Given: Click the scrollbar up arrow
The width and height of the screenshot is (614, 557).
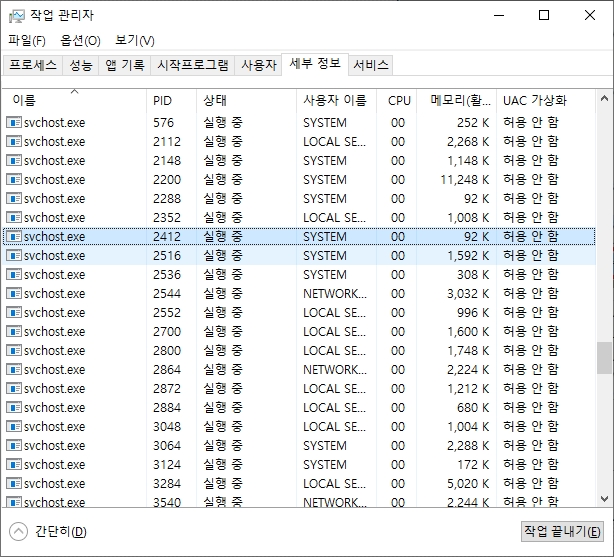Looking at the screenshot, I should (604, 98).
